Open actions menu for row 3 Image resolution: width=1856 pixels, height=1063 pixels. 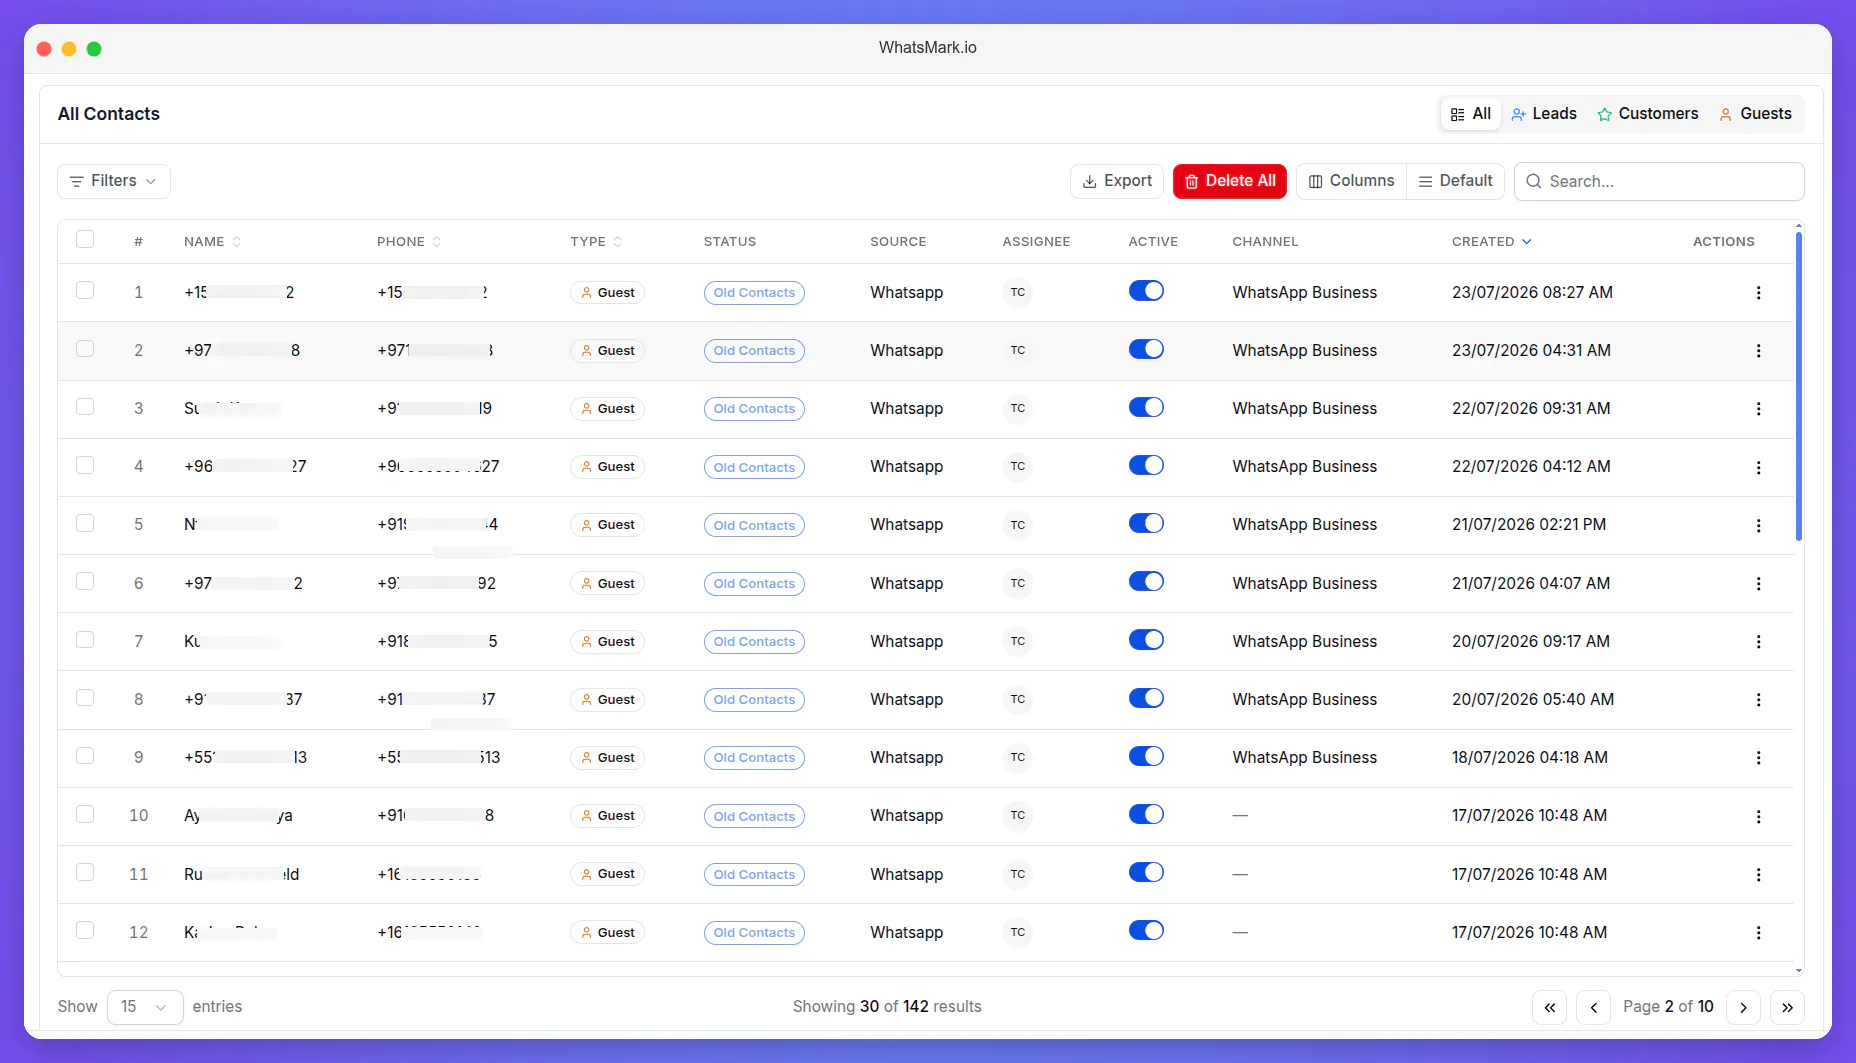pyautogui.click(x=1758, y=408)
